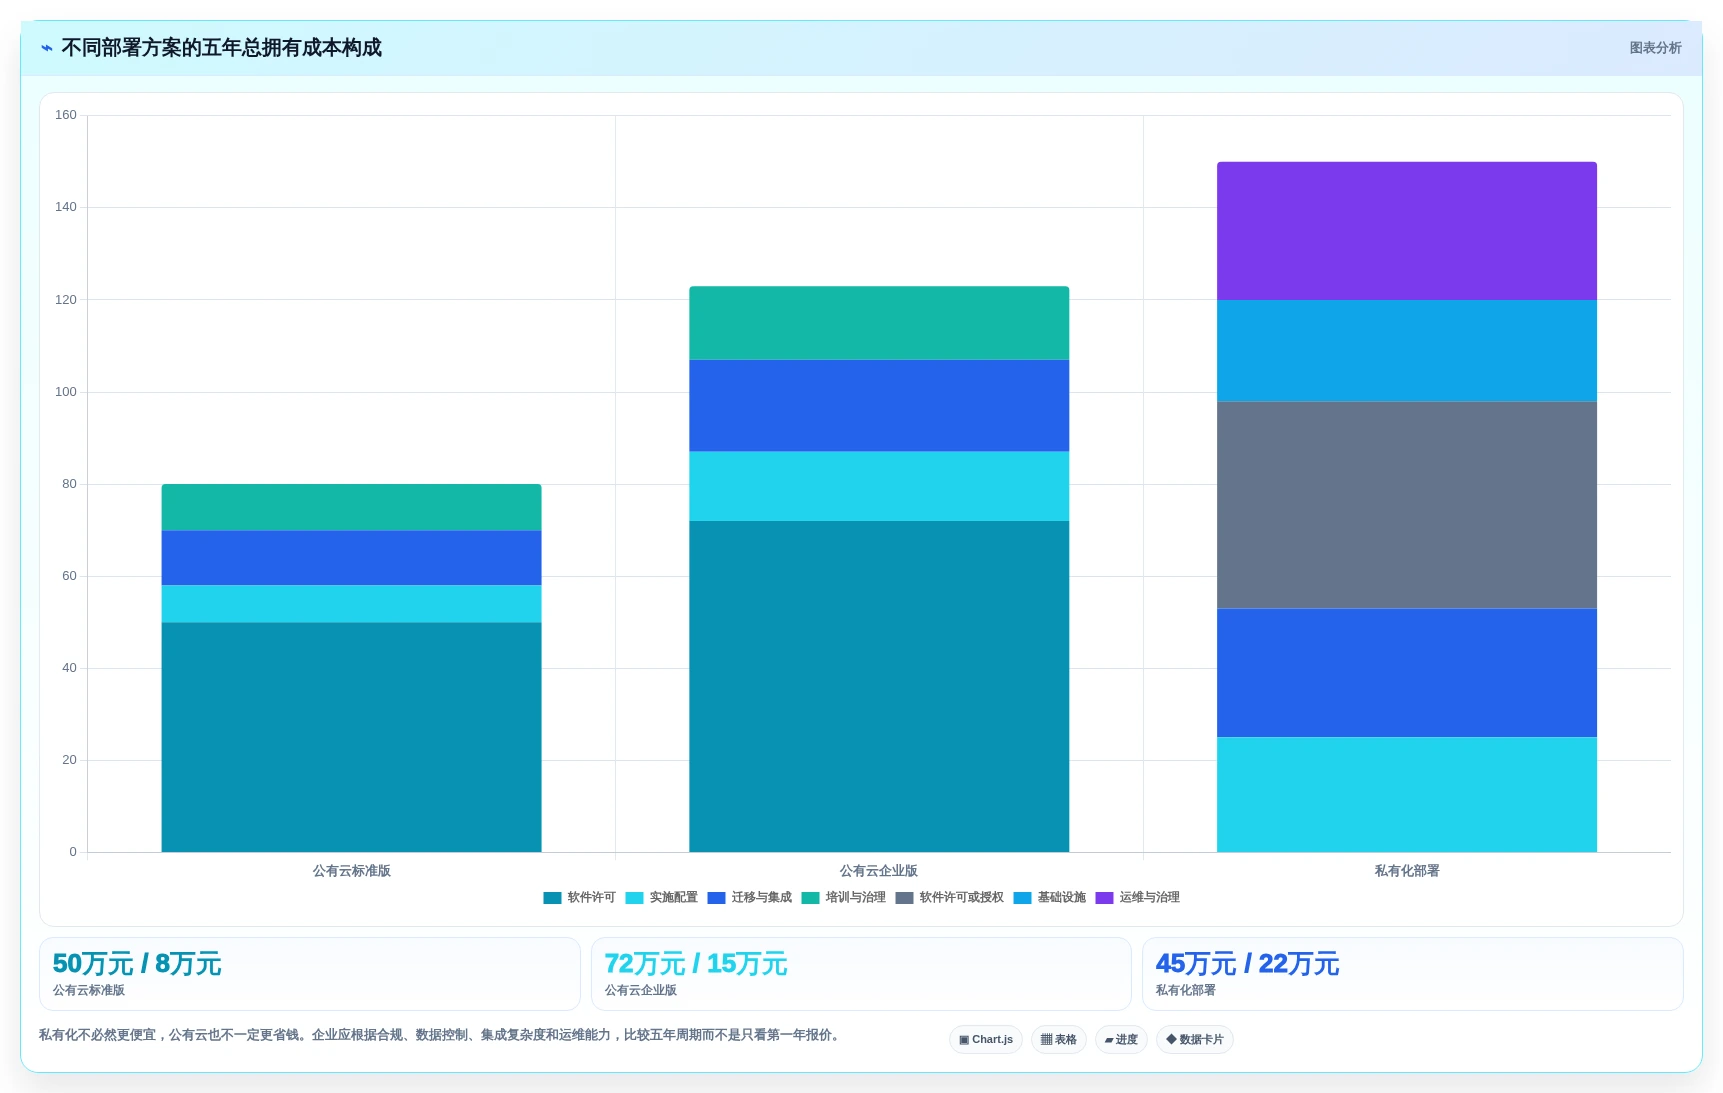The width and height of the screenshot is (1723, 1093).
Task: Select the 迁移与集成 segment in 公有云标准版 bar
Action: [x=351, y=558]
